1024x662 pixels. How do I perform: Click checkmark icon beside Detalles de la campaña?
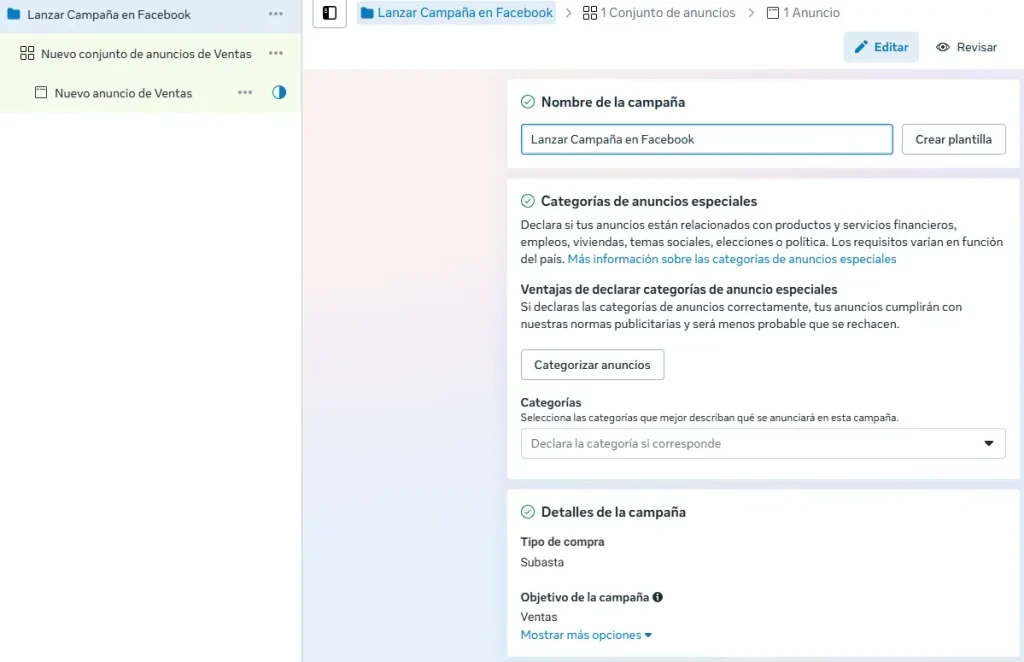coord(528,512)
